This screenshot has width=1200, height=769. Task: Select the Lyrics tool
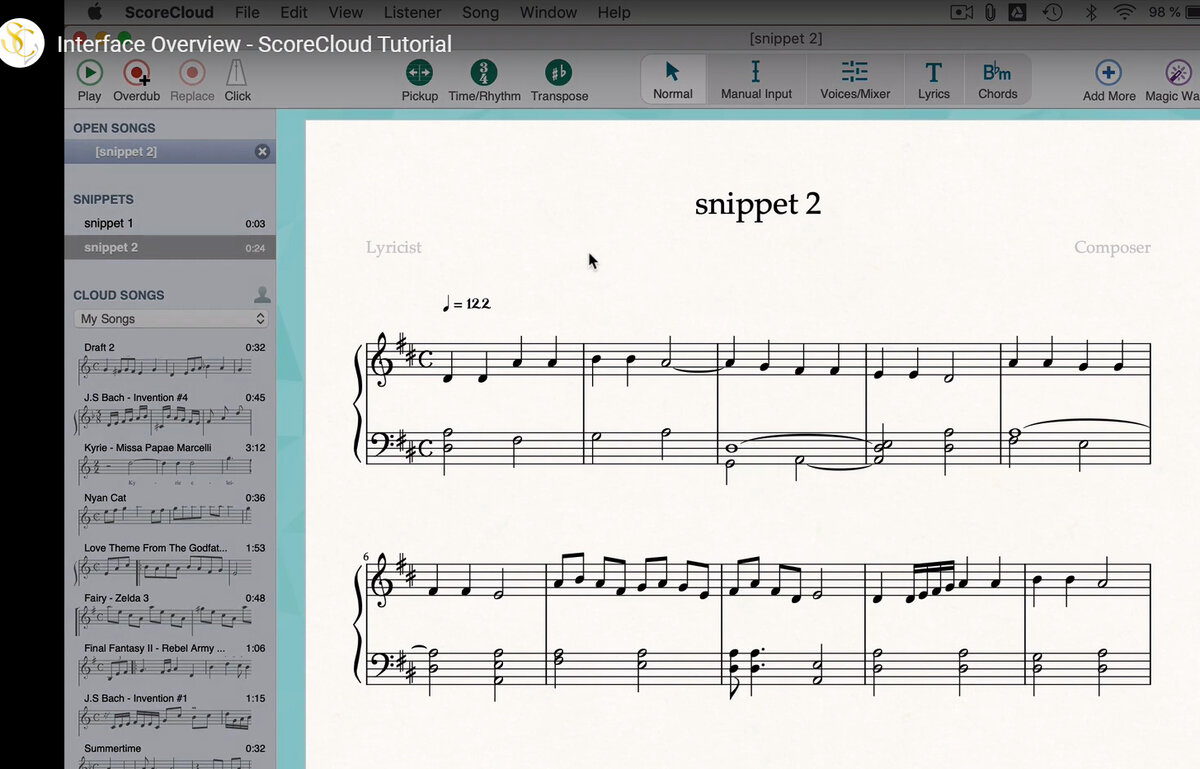point(934,79)
